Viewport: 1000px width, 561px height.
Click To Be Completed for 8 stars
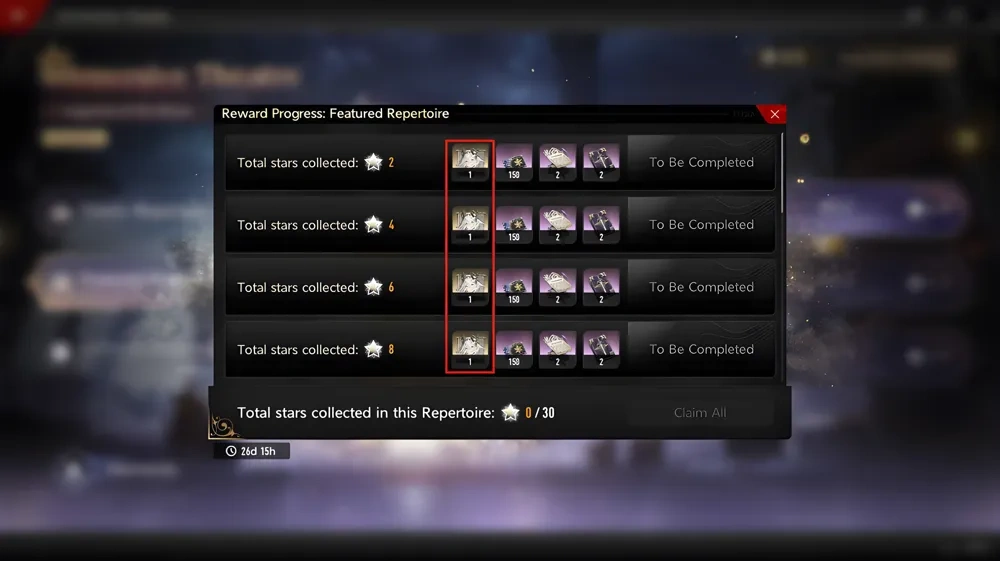coord(701,349)
